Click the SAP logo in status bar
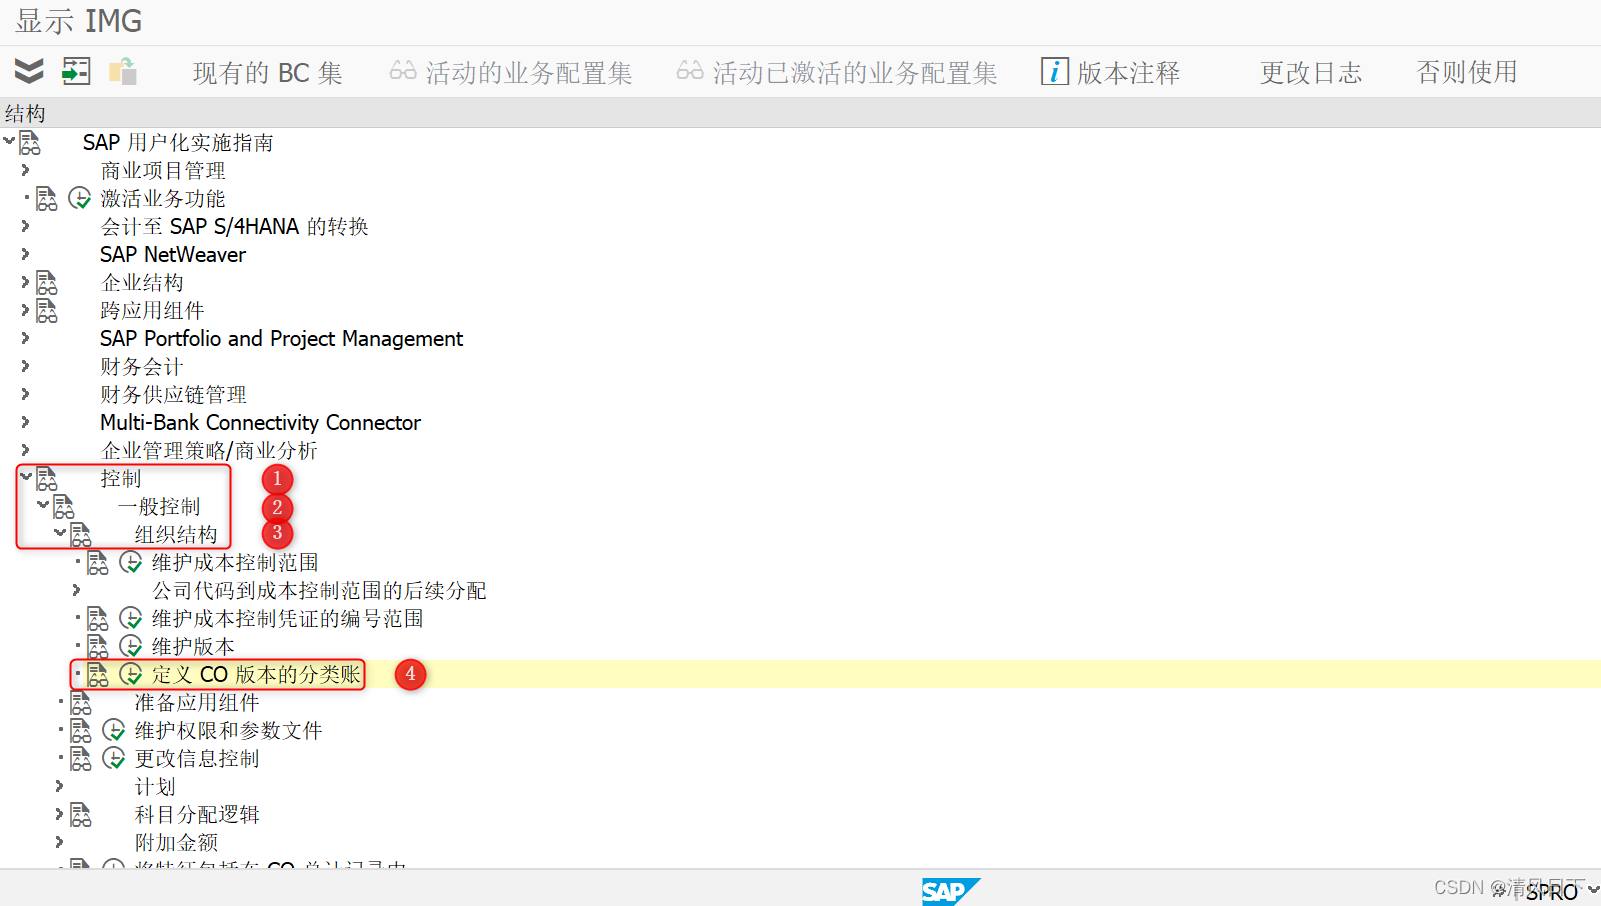Screen dimensions: 1601x906 click(x=950, y=891)
